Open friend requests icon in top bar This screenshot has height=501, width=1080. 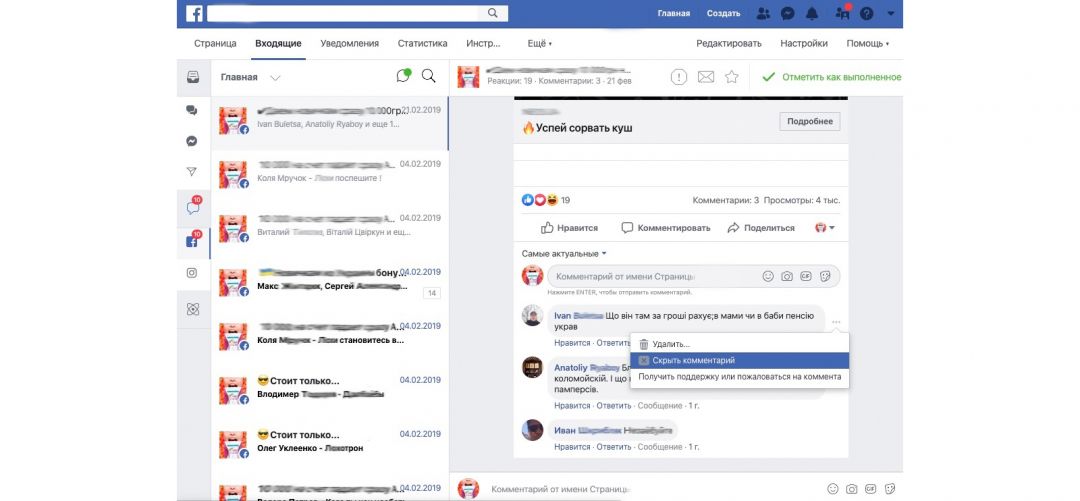coord(762,13)
